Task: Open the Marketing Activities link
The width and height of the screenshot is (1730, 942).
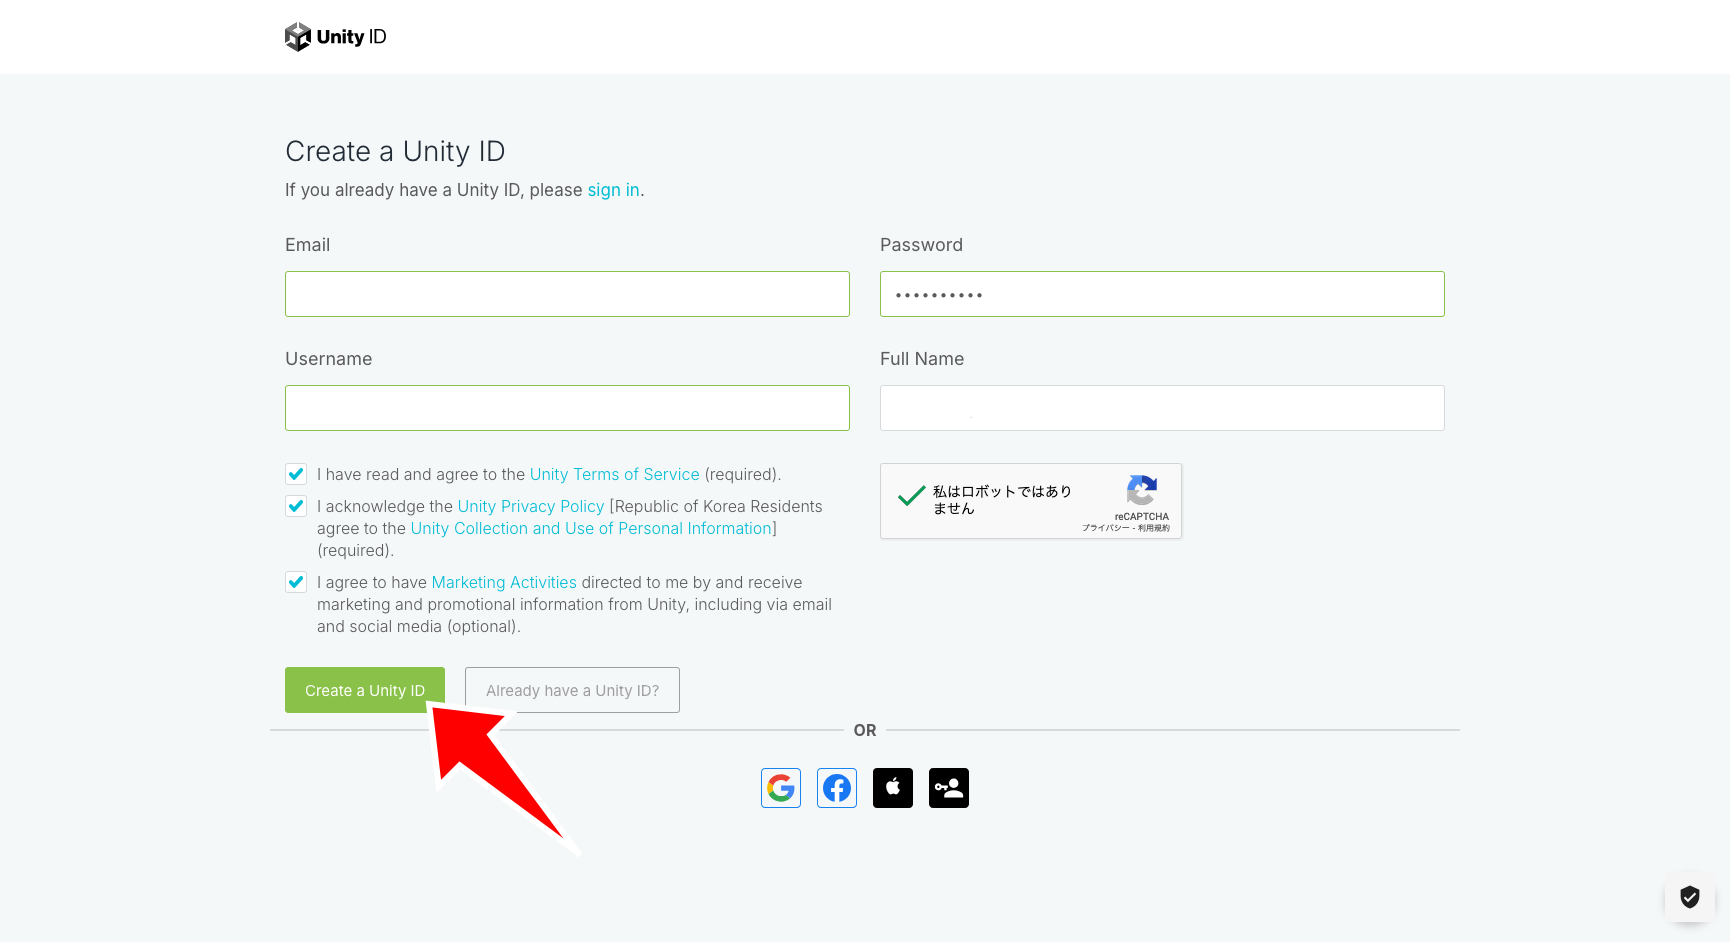Action: click(504, 583)
